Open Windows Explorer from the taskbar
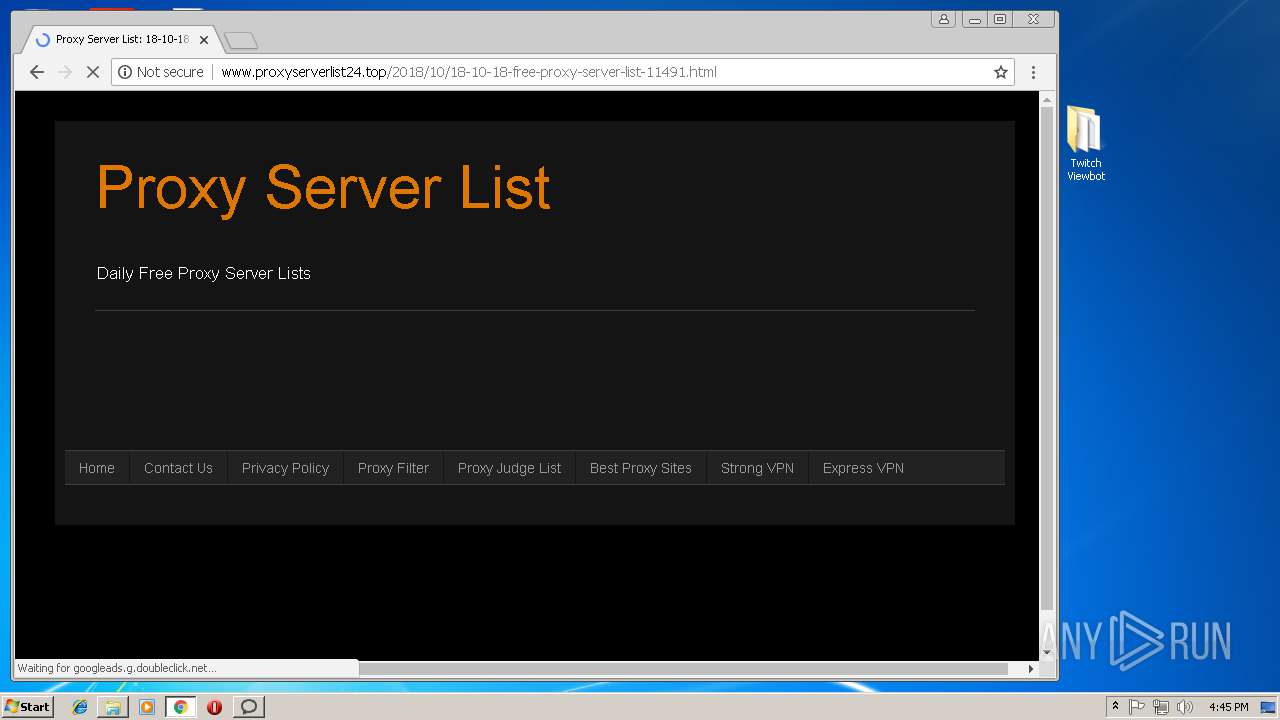1280x720 pixels. pos(113,707)
